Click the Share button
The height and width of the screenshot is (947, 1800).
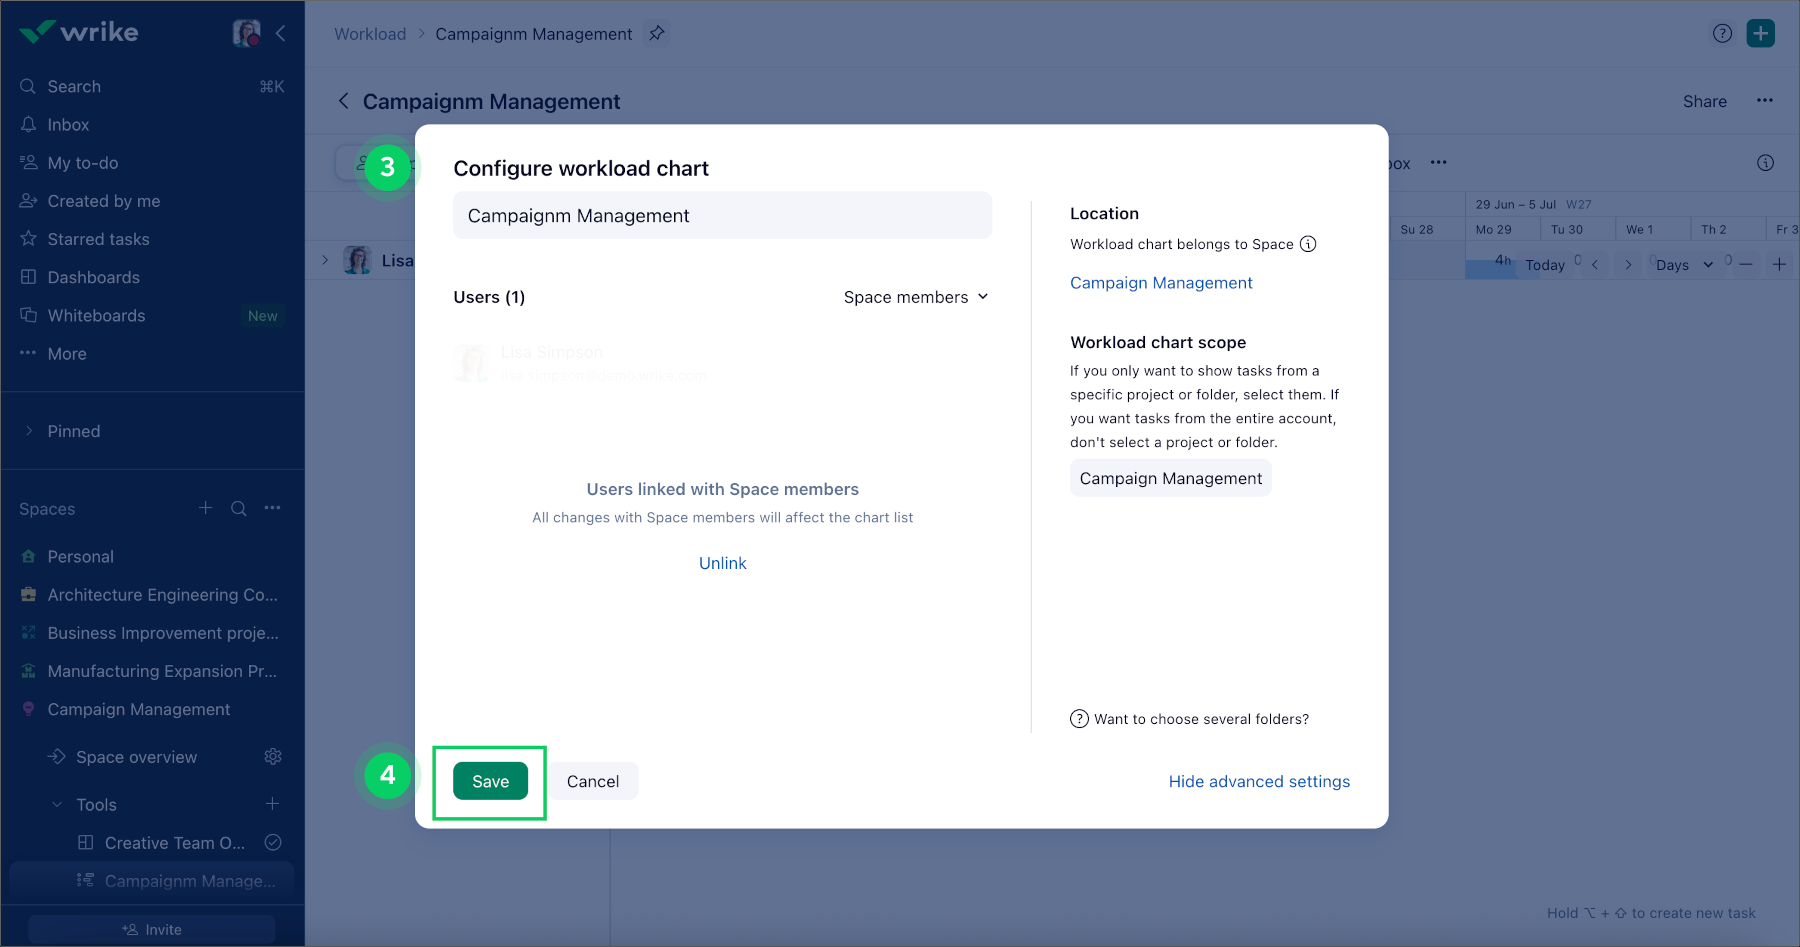coord(1705,101)
